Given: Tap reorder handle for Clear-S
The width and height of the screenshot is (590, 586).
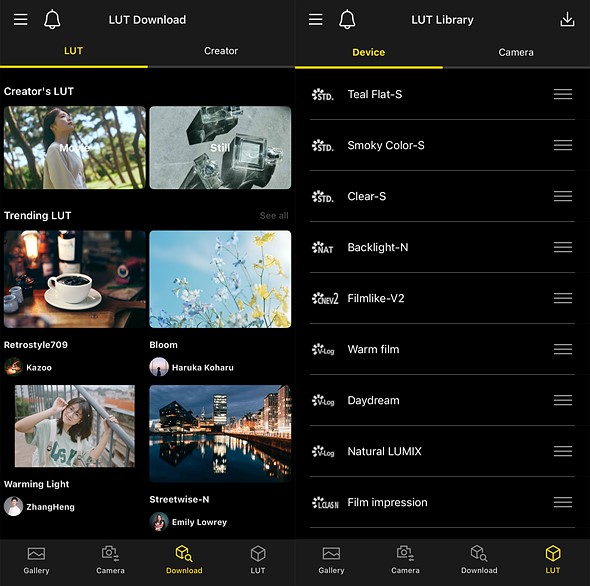Looking at the screenshot, I should tap(563, 196).
